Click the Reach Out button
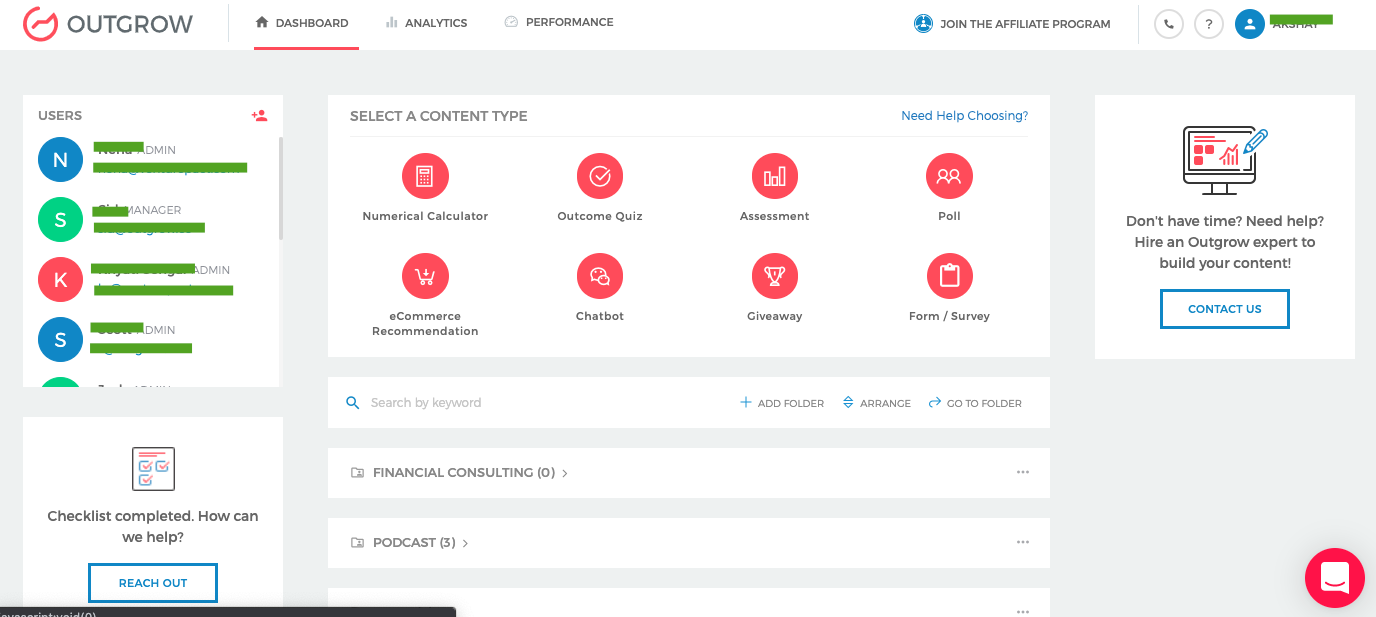The width and height of the screenshot is (1376, 617). 153,583
